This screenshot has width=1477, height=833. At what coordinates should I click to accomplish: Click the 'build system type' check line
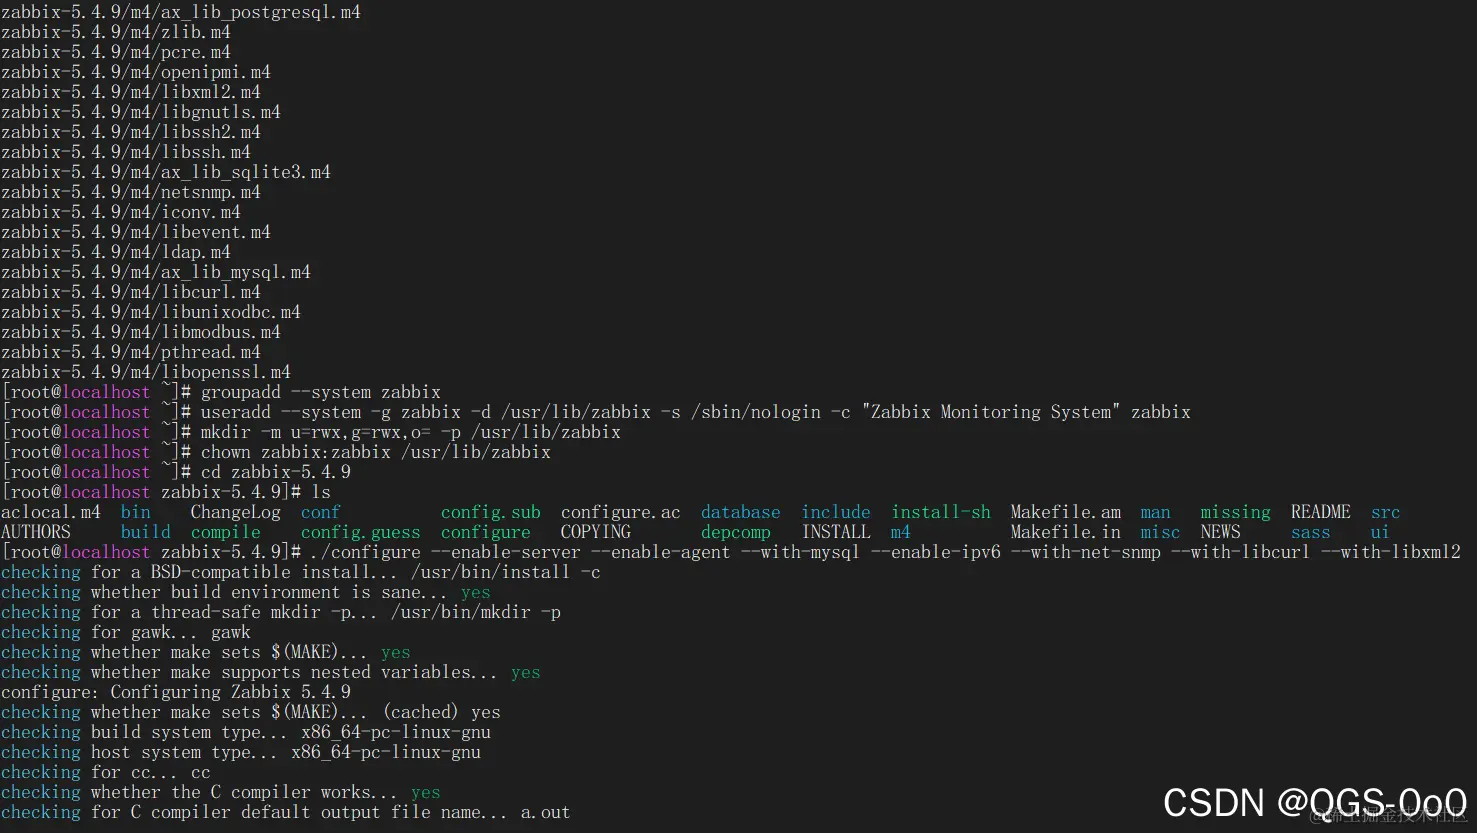pos(246,732)
